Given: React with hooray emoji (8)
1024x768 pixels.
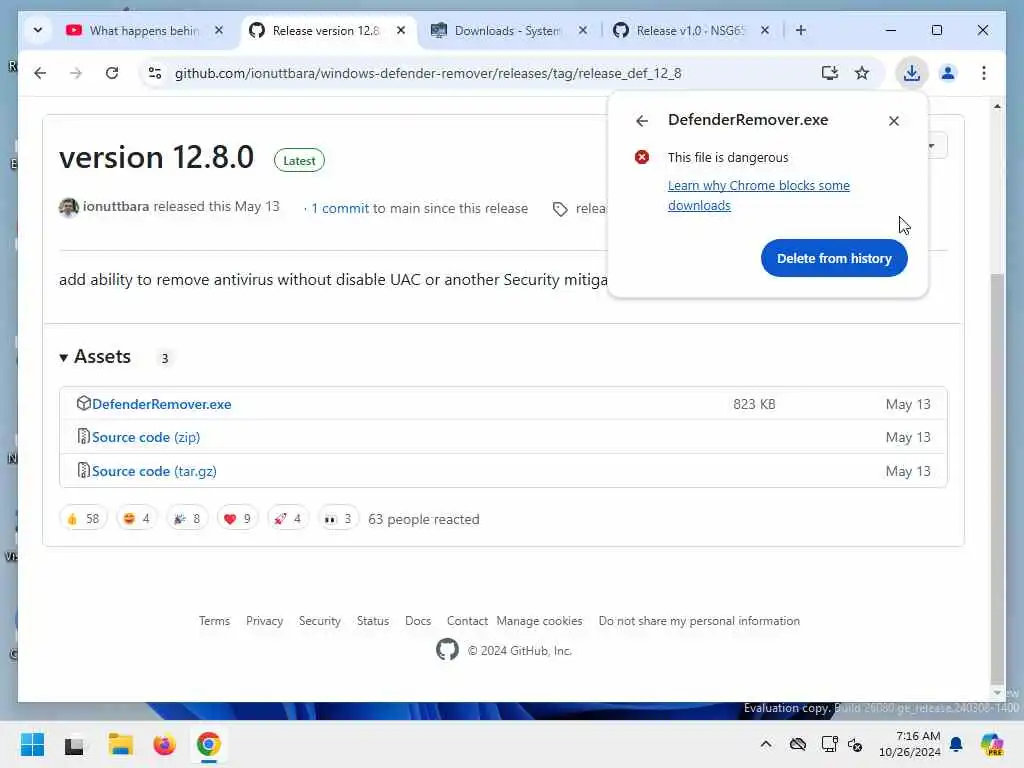Looking at the screenshot, I should coord(187,519).
